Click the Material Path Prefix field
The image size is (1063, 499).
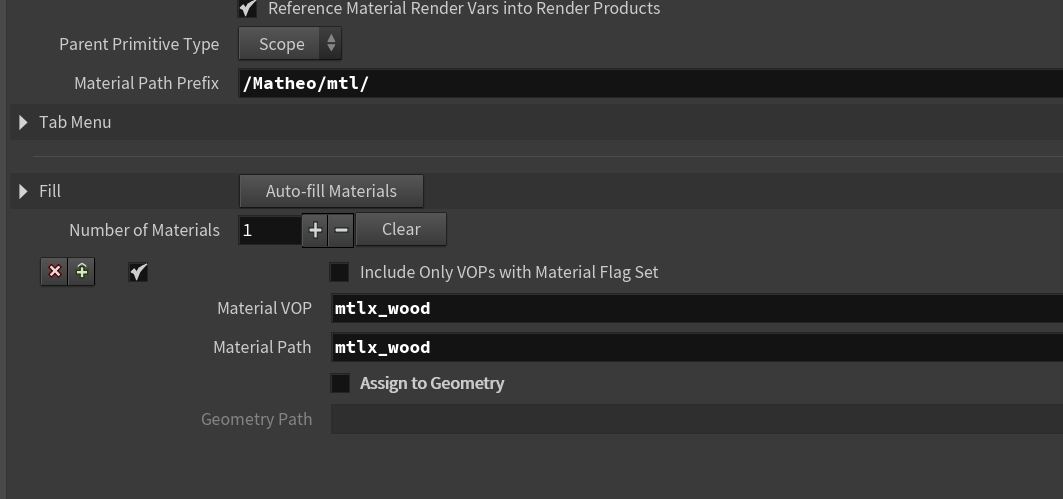650,83
